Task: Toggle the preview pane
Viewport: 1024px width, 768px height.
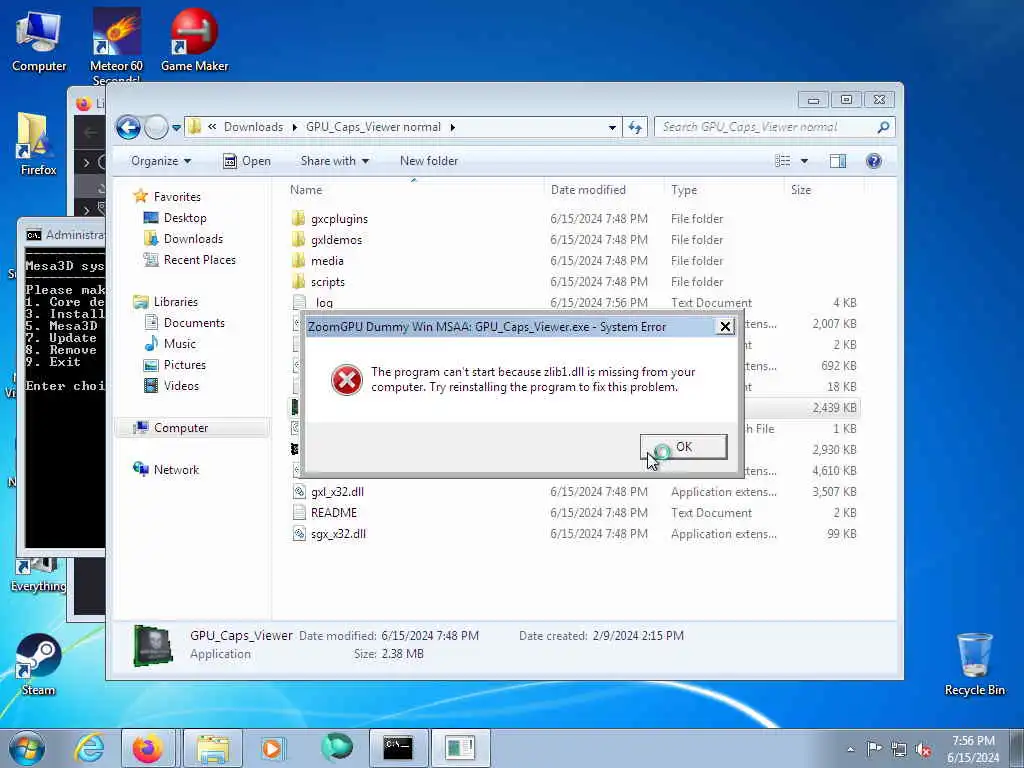Action: pyautogui.click(x=838, y=161)
